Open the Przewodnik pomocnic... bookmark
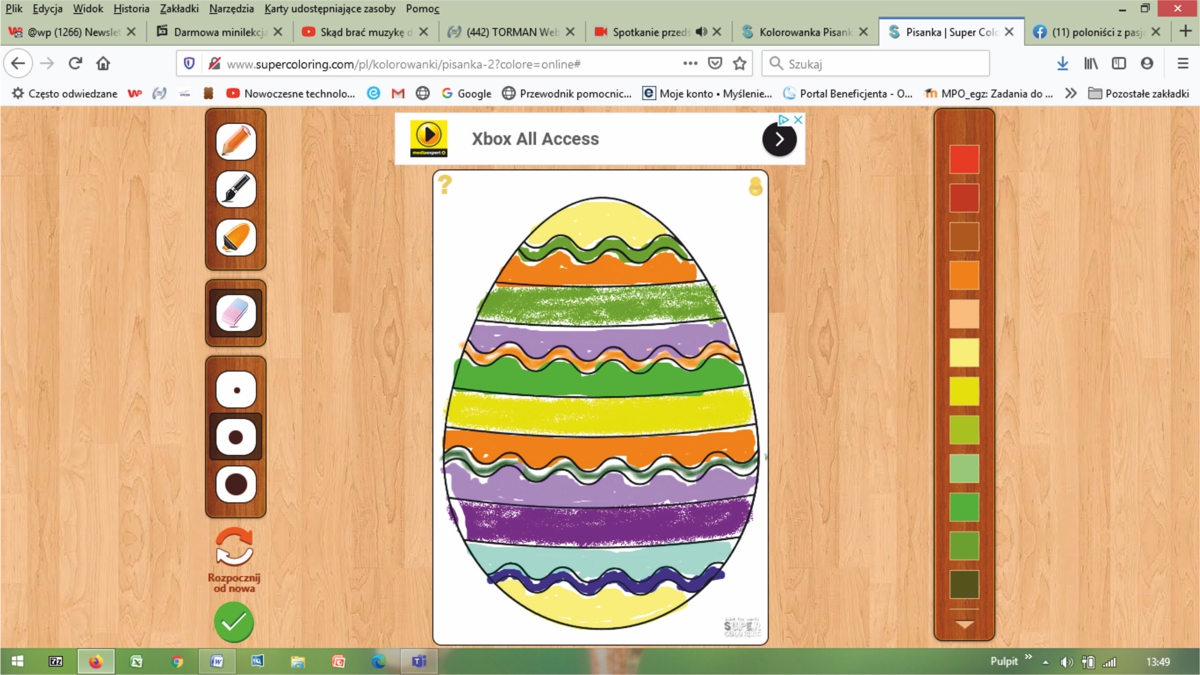The image size is (1200, 675). 566,93
